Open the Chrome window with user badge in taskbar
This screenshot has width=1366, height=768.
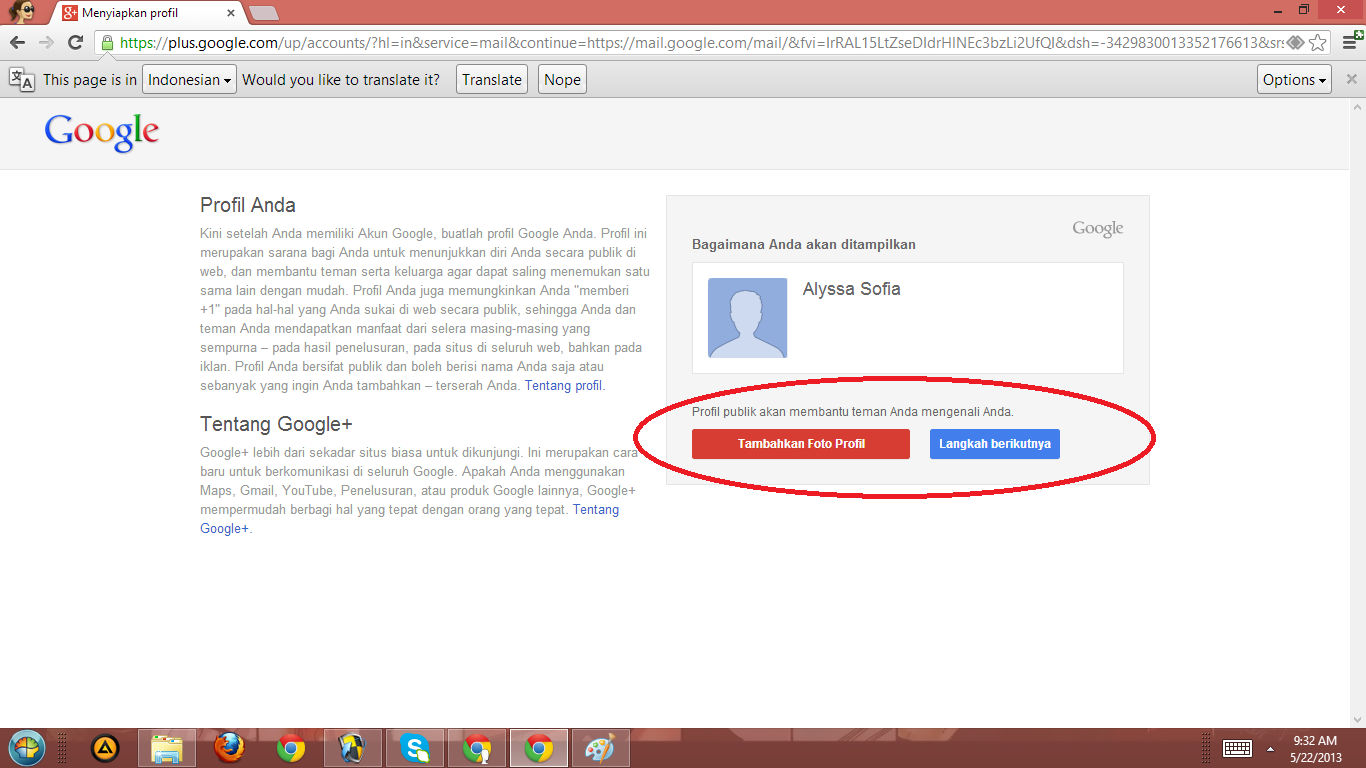477,748
